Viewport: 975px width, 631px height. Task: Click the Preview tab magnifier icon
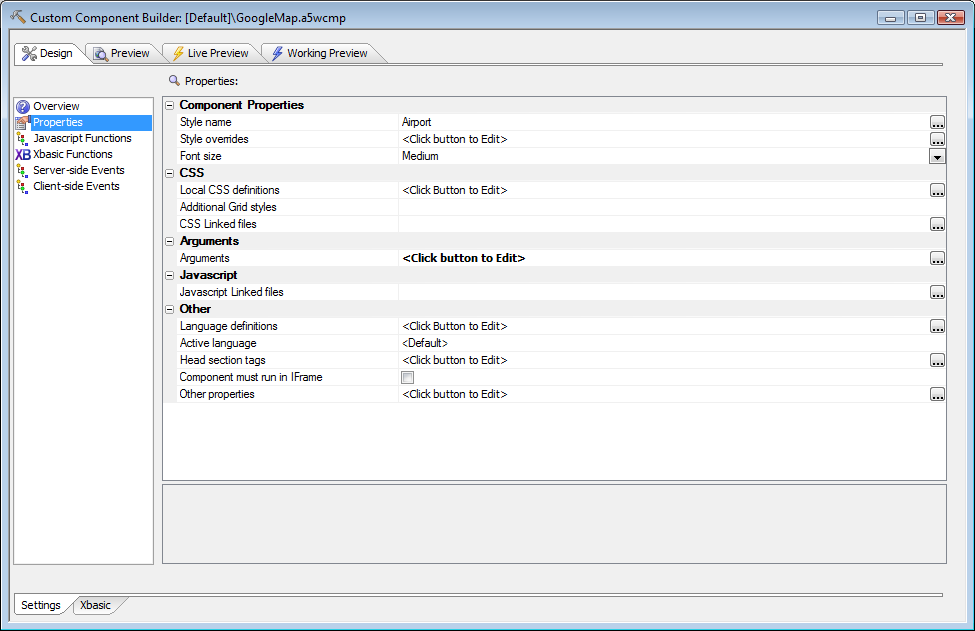click(100, 54)
